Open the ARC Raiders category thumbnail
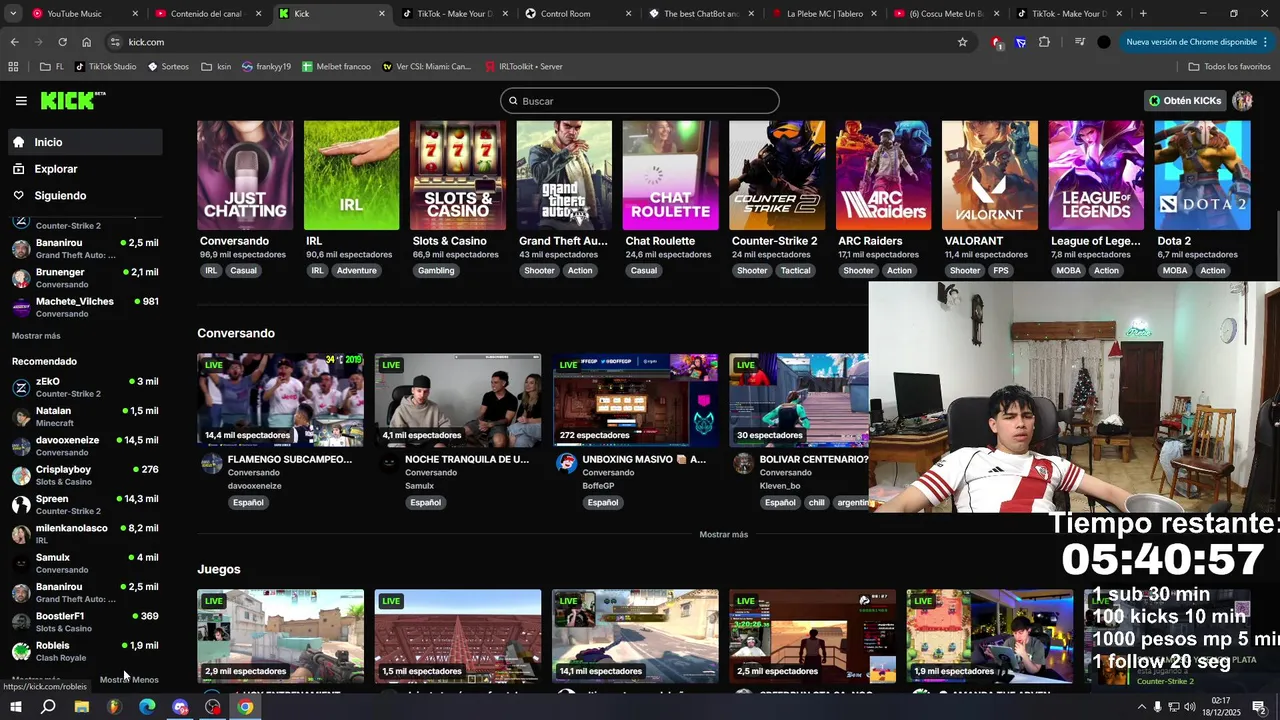This screenshot has height=720, width=1280. coord(884,176)
